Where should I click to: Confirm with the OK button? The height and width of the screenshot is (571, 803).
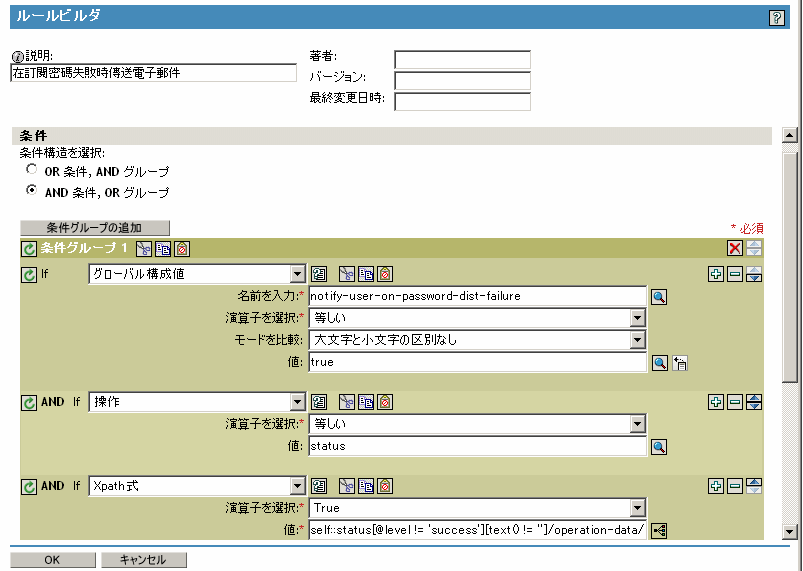(53, 560)
